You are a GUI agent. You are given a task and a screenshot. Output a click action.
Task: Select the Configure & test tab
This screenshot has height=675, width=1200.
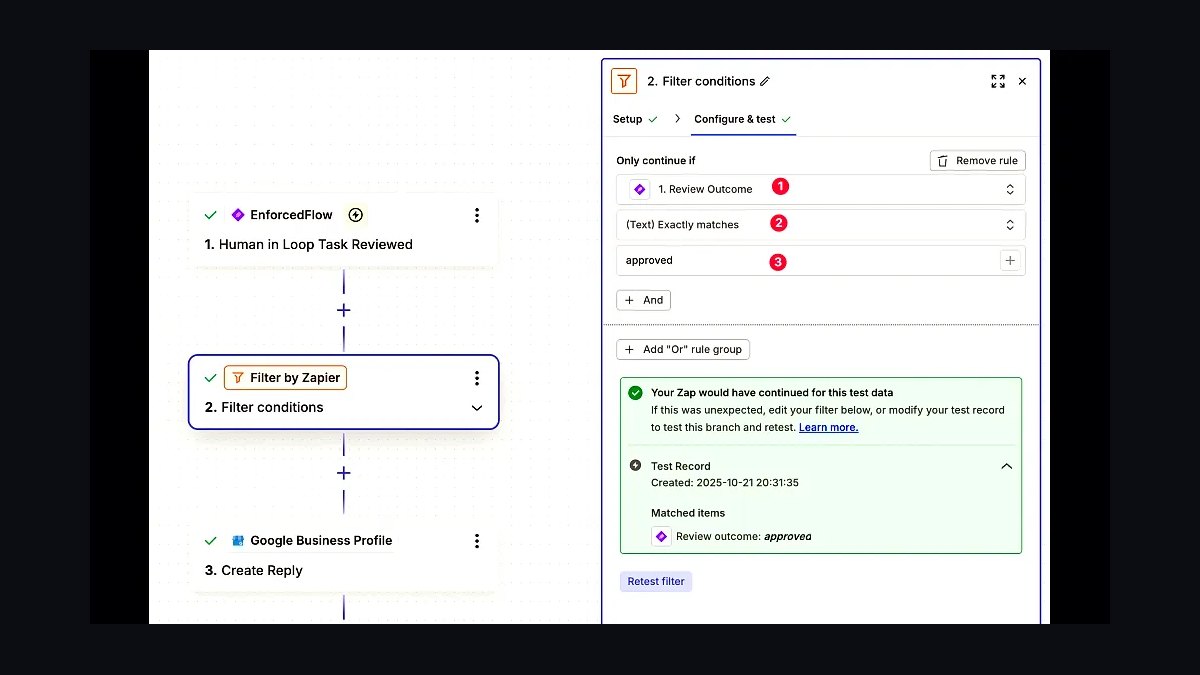[x=743, y=119]
